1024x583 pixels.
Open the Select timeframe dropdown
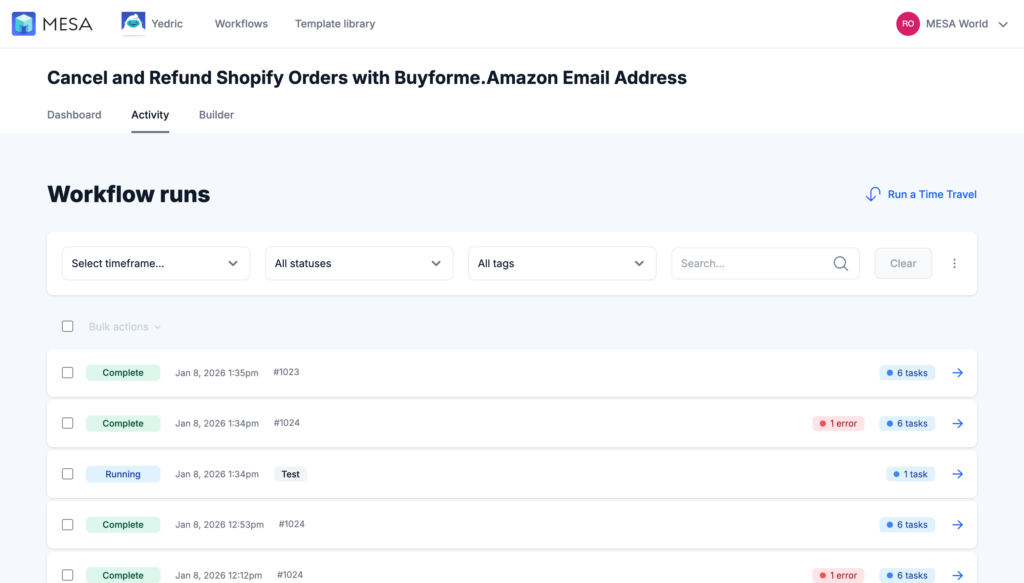coord(155,263)
